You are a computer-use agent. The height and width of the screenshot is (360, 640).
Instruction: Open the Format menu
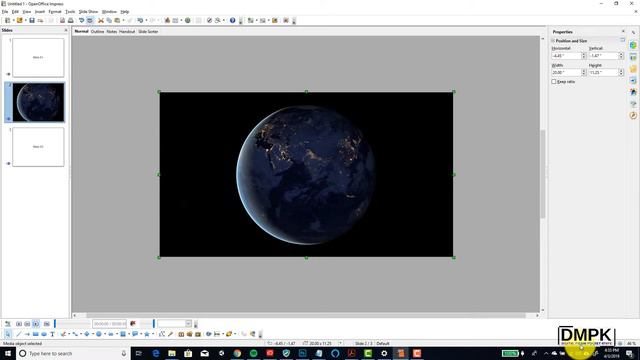[55, 11]
